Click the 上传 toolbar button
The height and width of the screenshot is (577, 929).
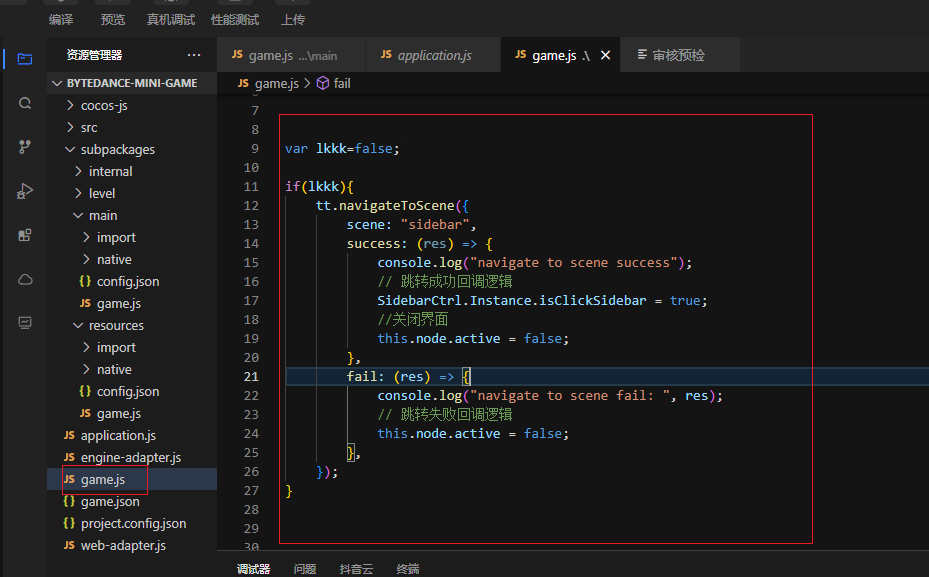[x=293, y=19]
